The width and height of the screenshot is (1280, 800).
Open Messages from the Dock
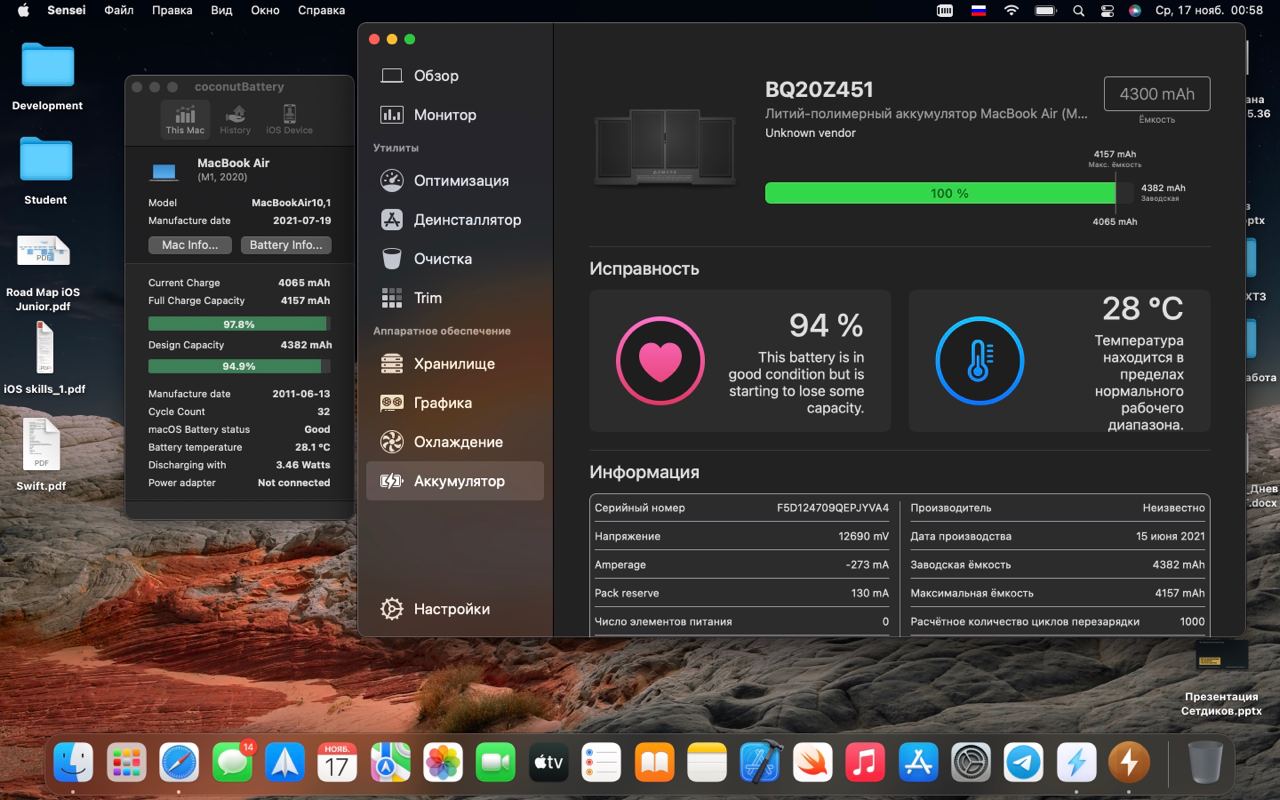pyautogui.click(x=232, y=763)
